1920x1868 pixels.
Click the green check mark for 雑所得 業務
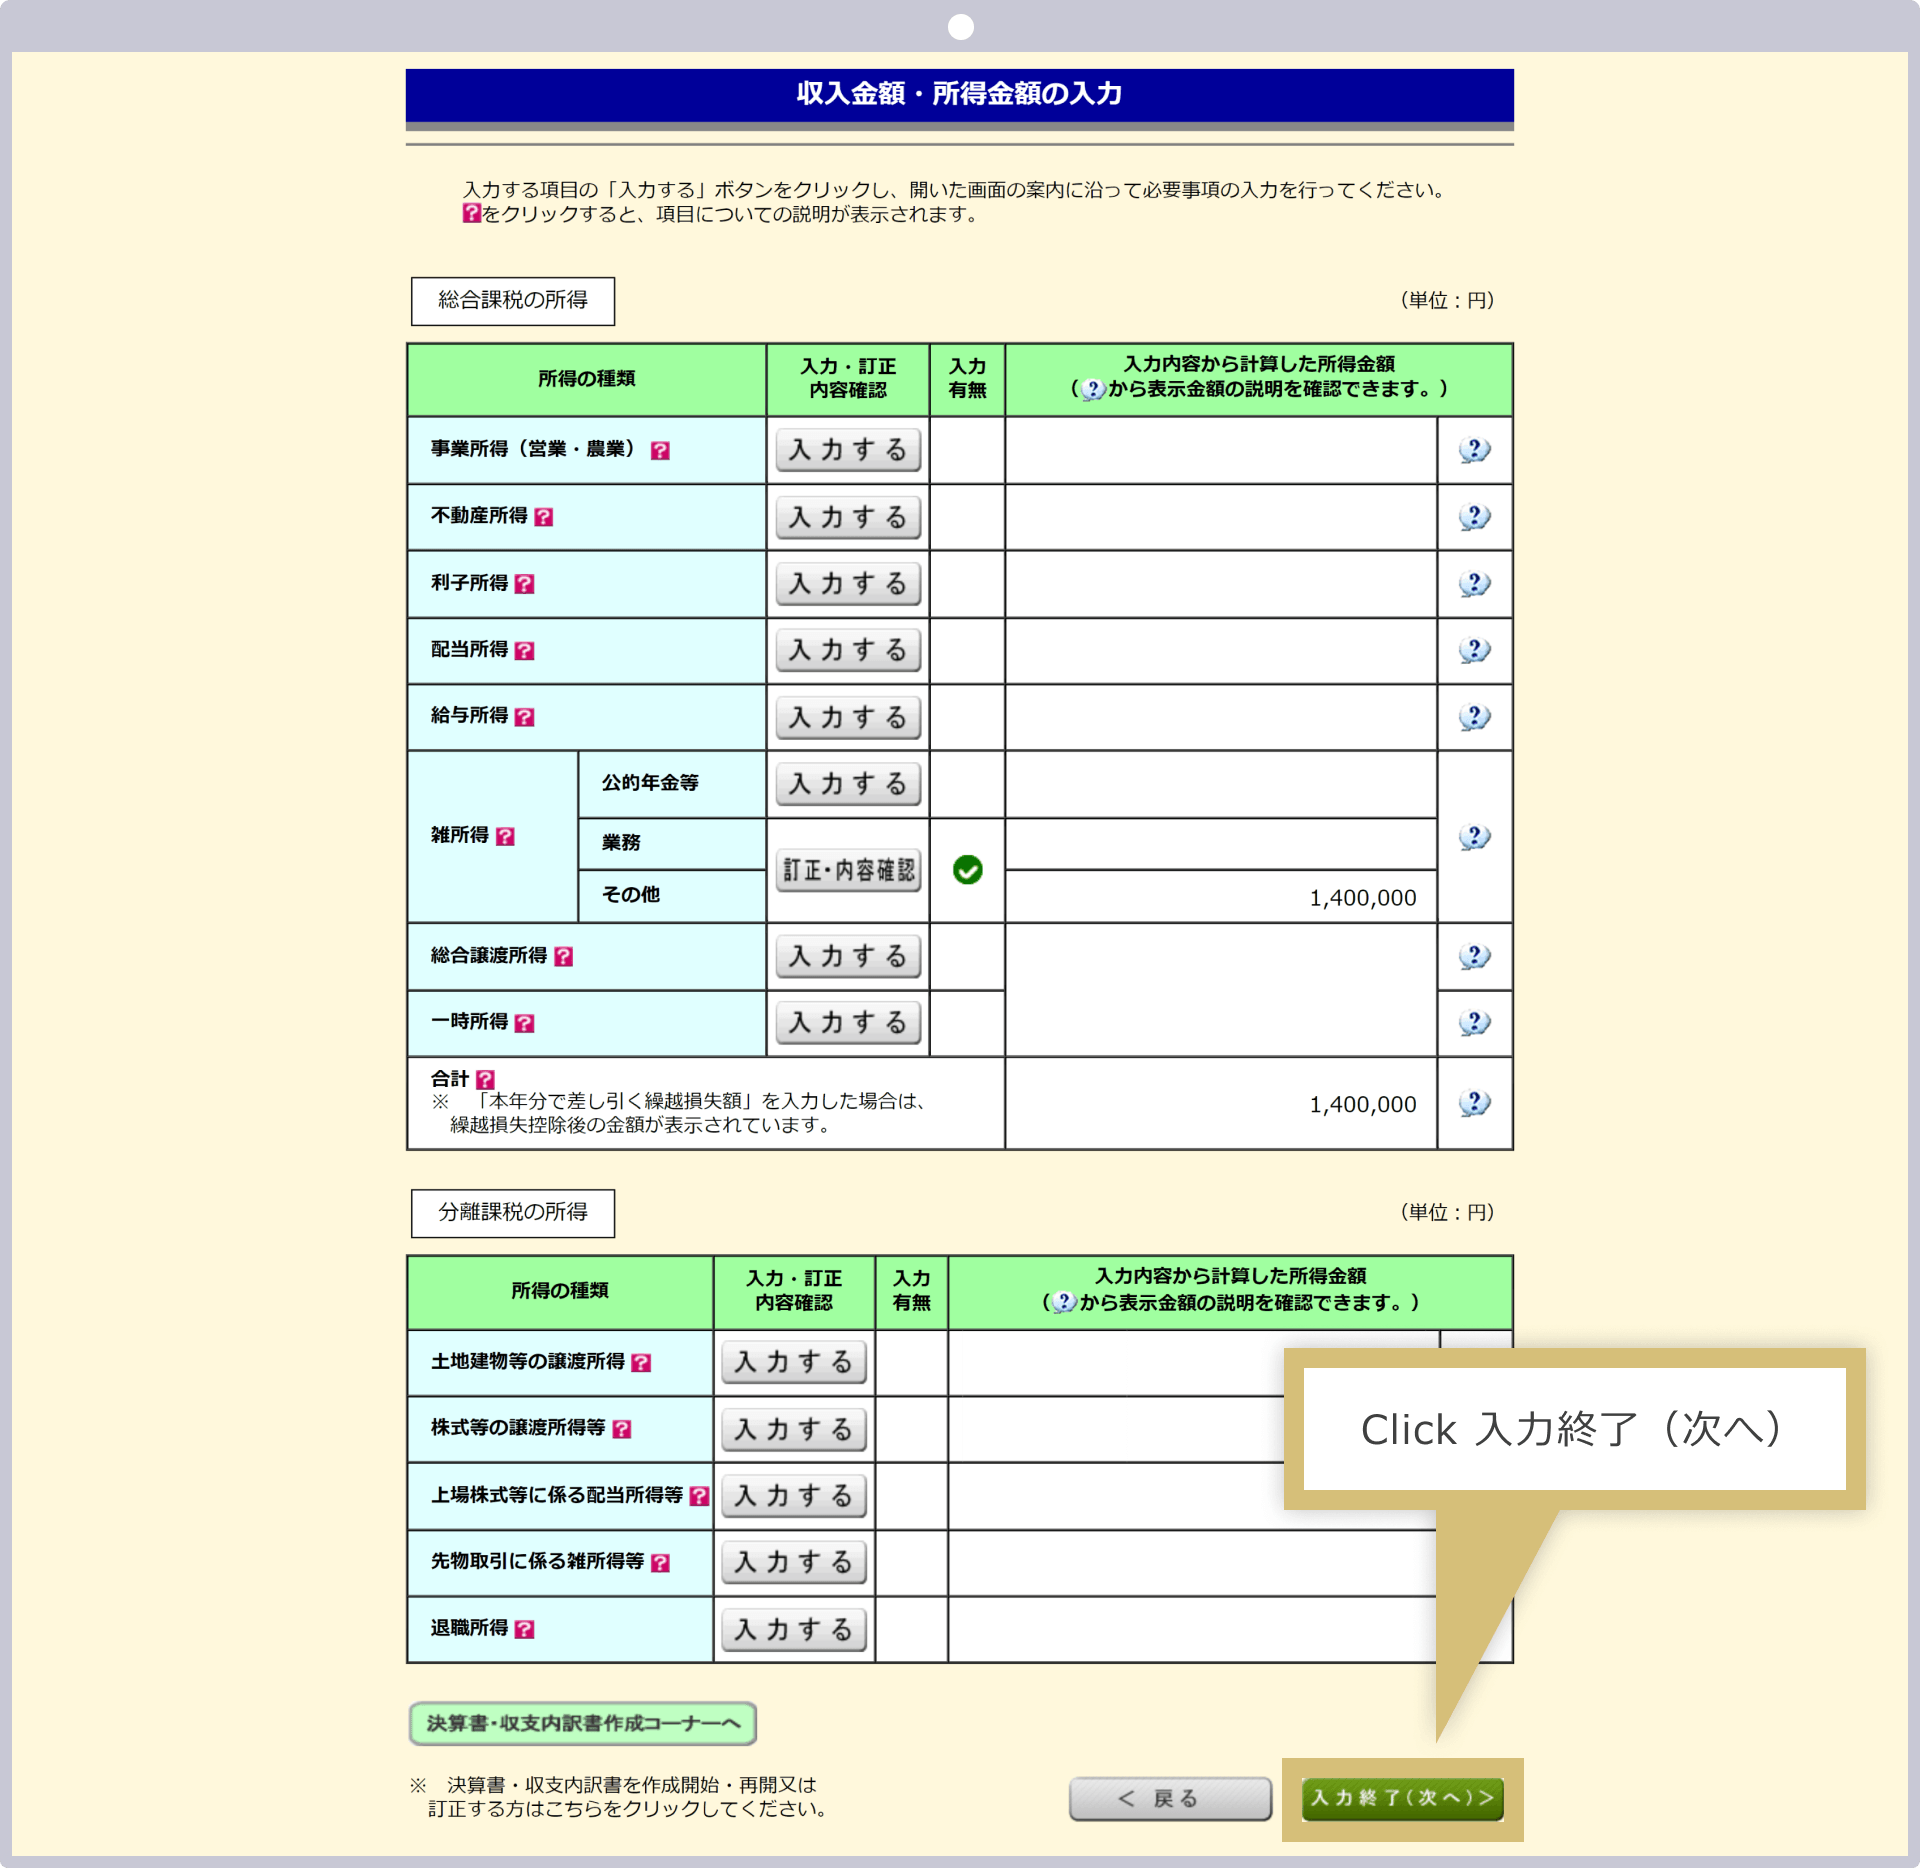[x=967, y=870]
